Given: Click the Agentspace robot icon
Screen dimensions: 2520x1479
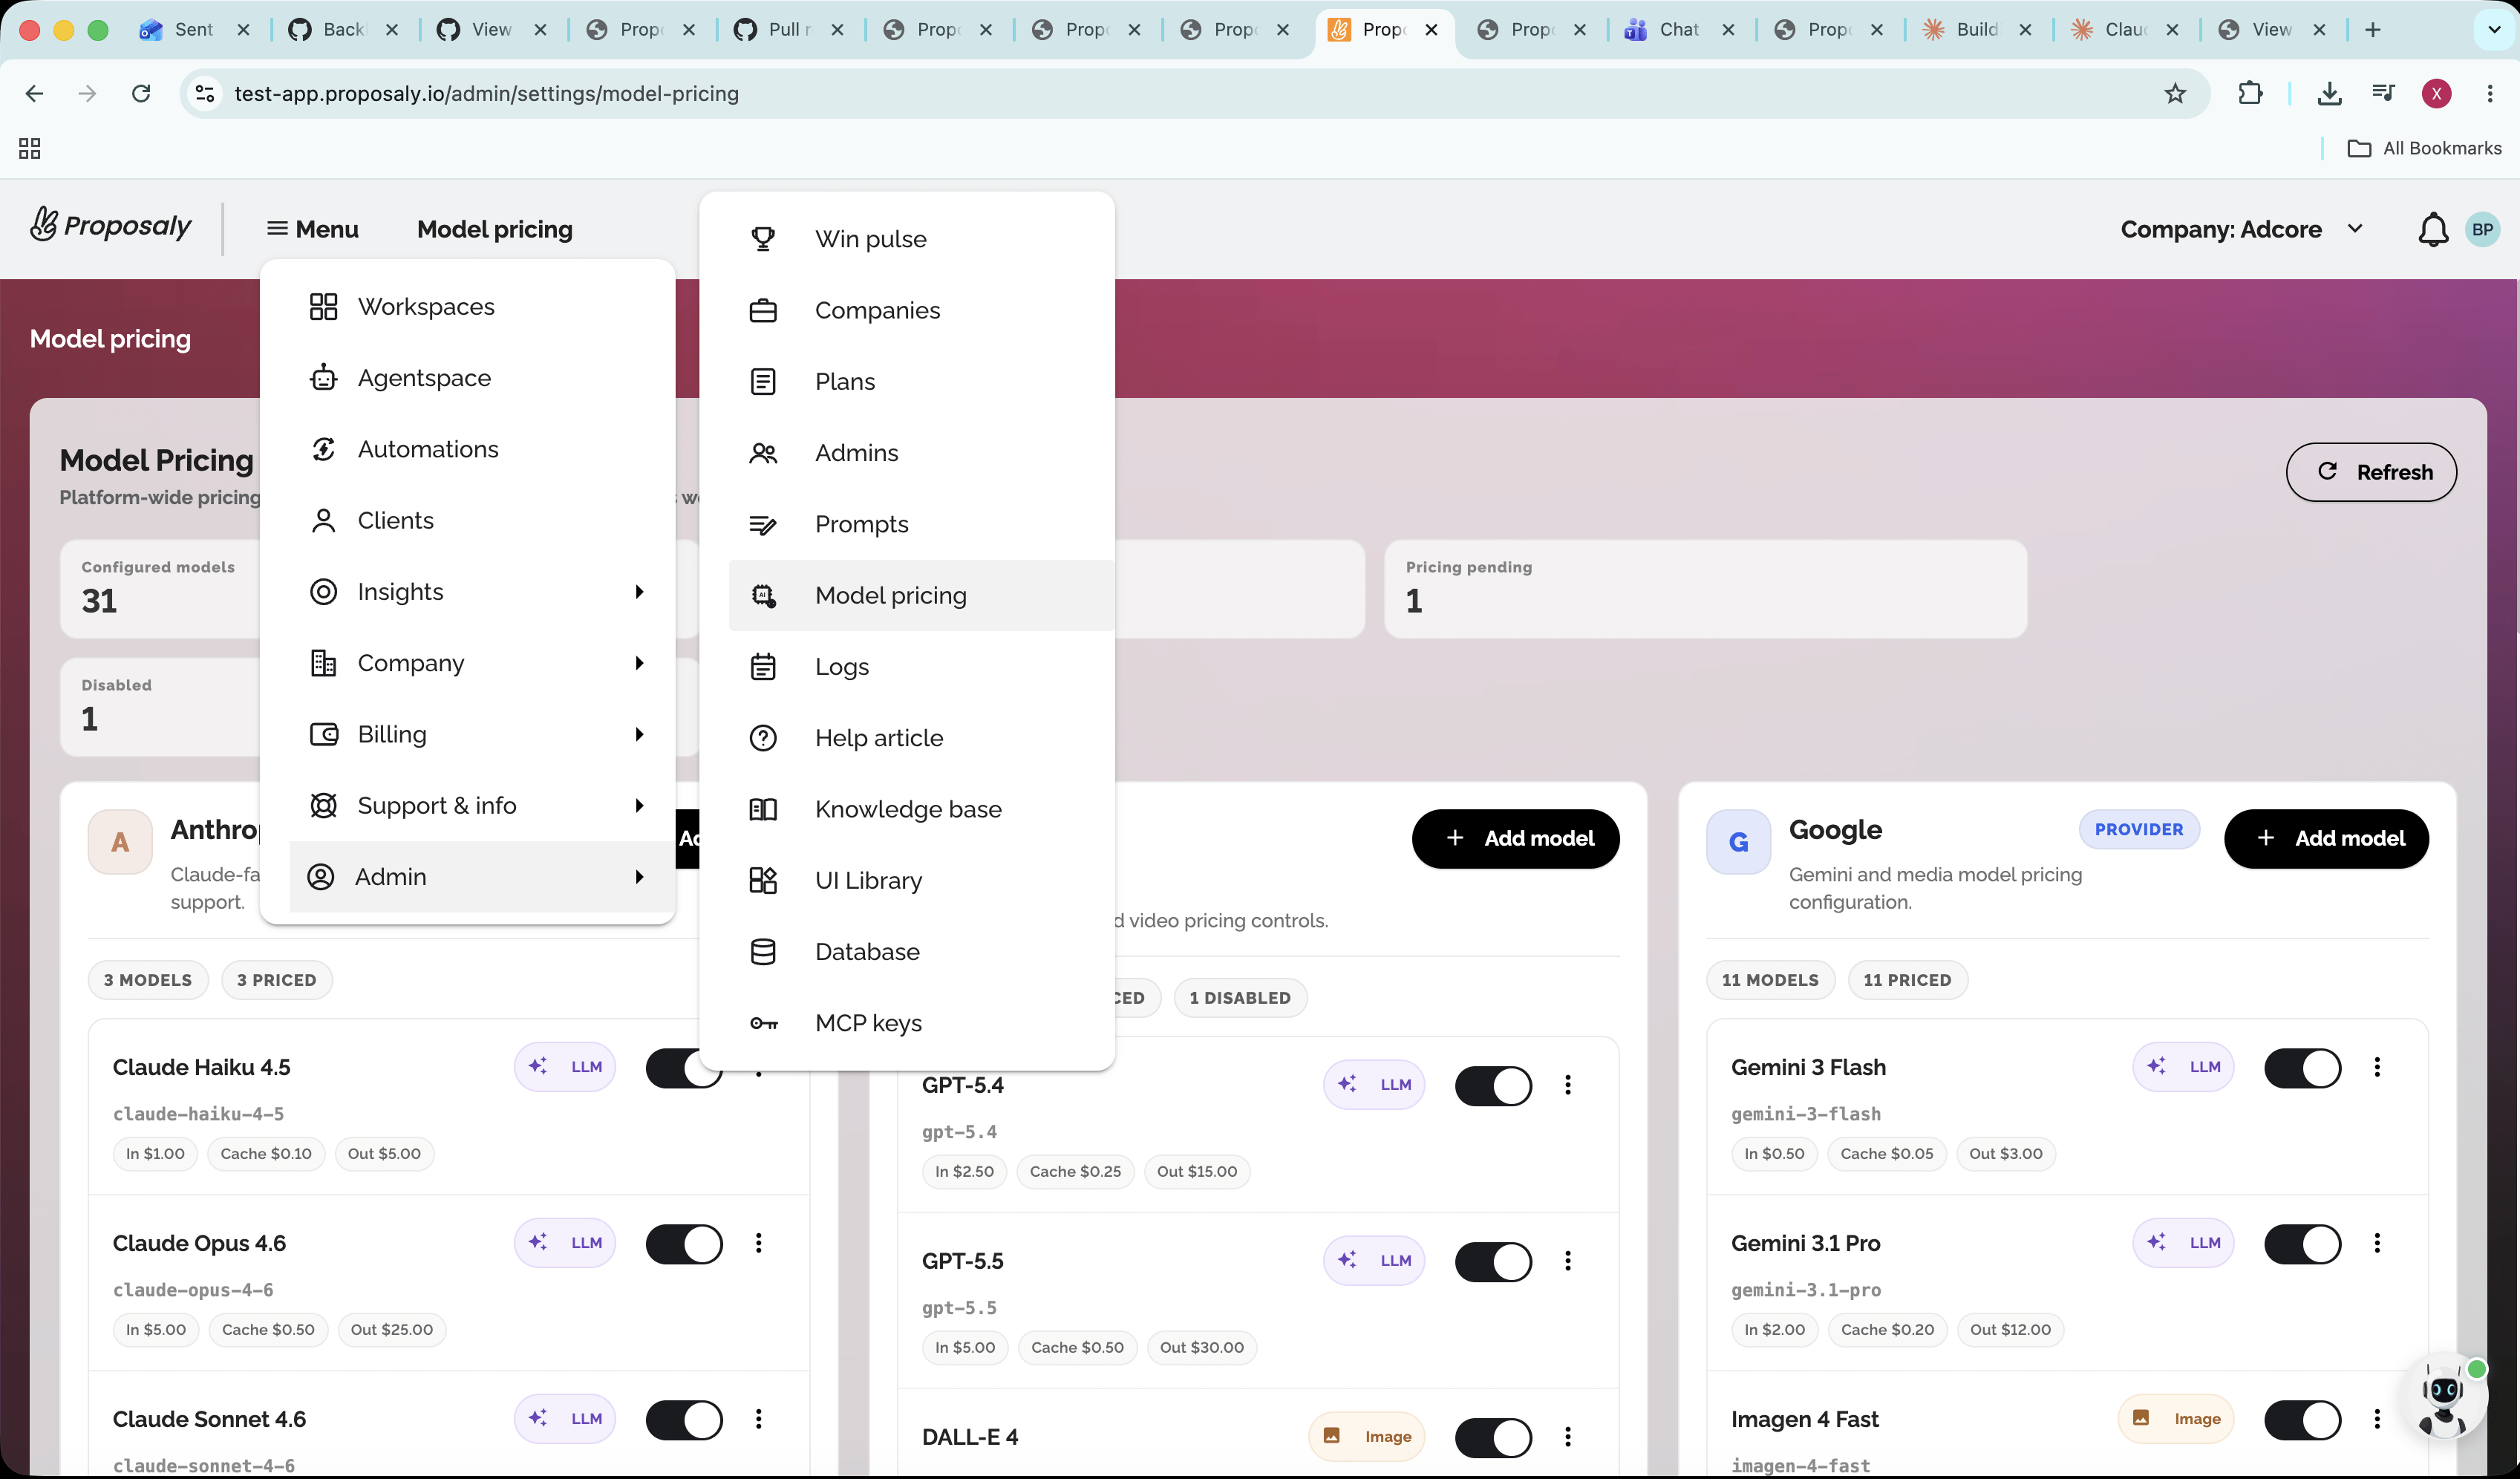Looking at the screenshot, I should (x=323, y=378).
